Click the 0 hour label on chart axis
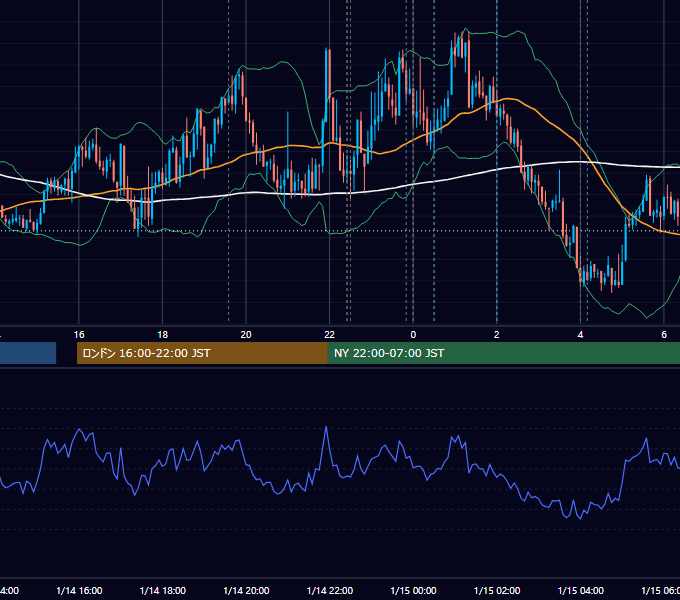The width and height of the screenshot is (680, 600). point(413,335)
